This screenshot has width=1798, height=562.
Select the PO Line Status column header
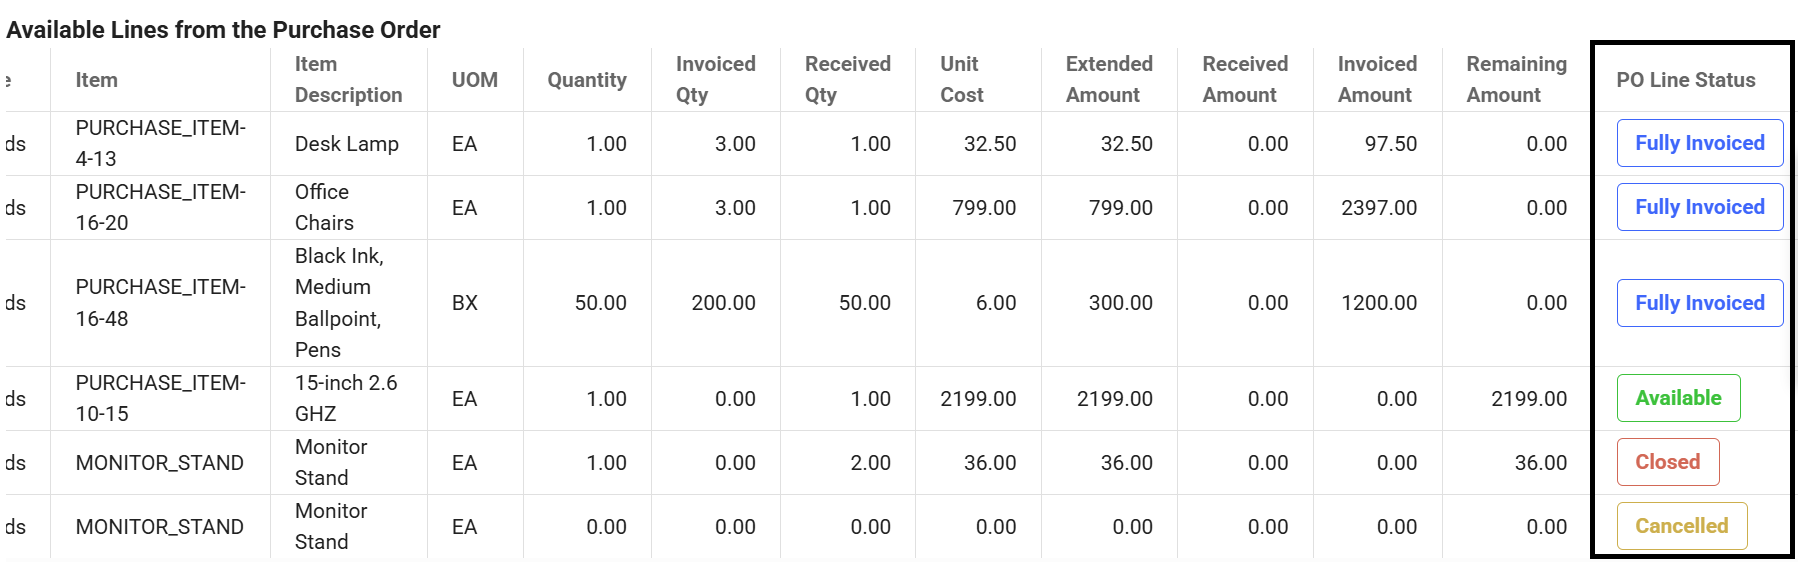pos(1685,80)
